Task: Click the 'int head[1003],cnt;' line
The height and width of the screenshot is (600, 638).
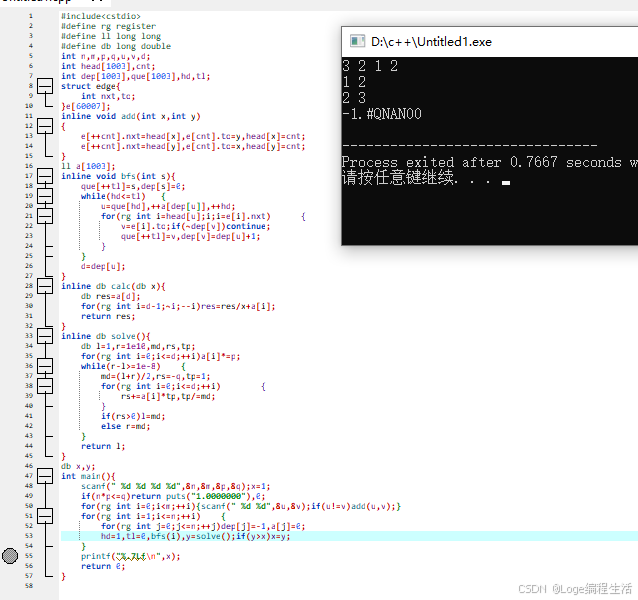Action: click(x=108, y=66)
